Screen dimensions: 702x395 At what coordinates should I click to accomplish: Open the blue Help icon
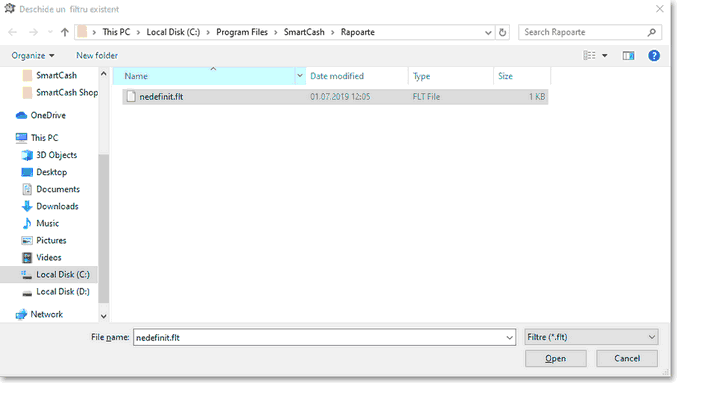point(654,56)
